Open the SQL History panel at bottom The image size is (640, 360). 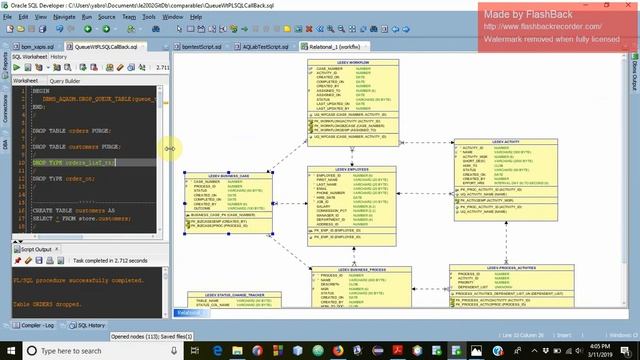point(87,325)
